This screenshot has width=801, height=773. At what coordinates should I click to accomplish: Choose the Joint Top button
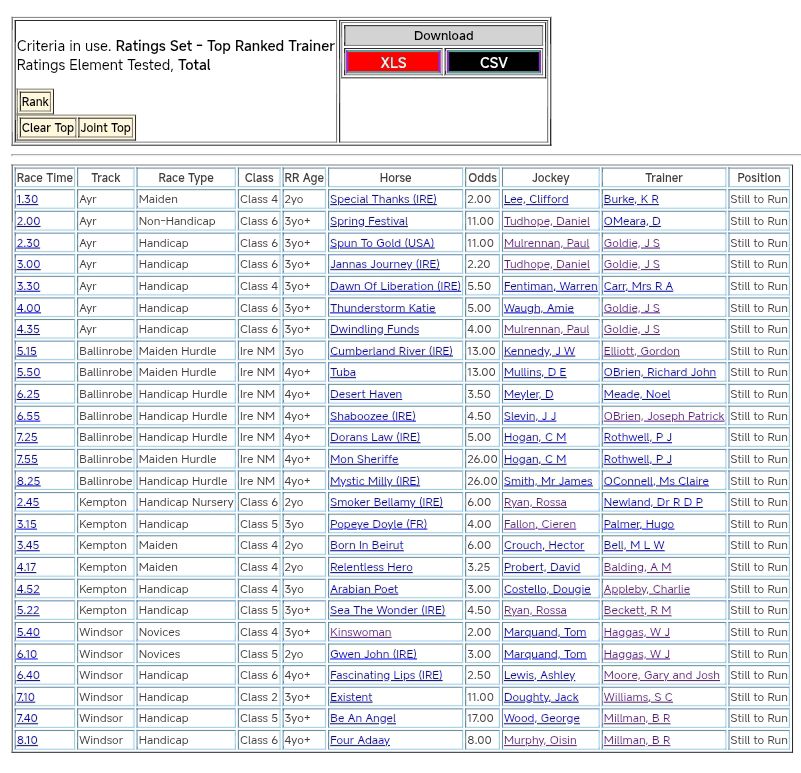[106, 128]
